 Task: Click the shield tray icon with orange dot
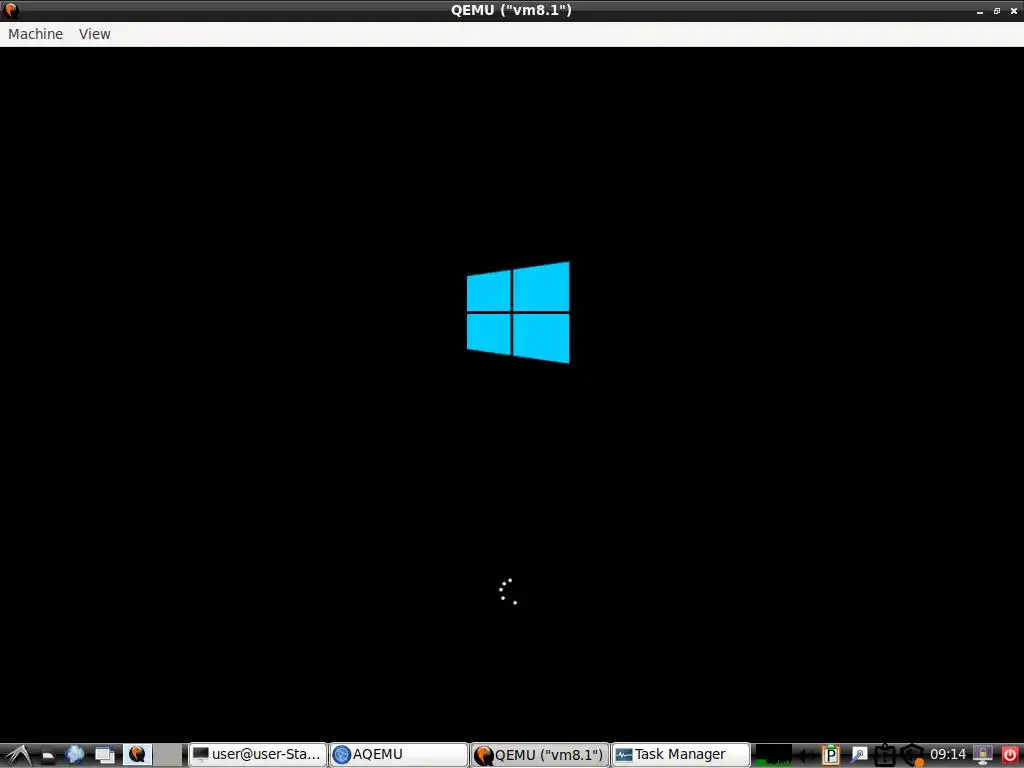(x=912, y=756)
